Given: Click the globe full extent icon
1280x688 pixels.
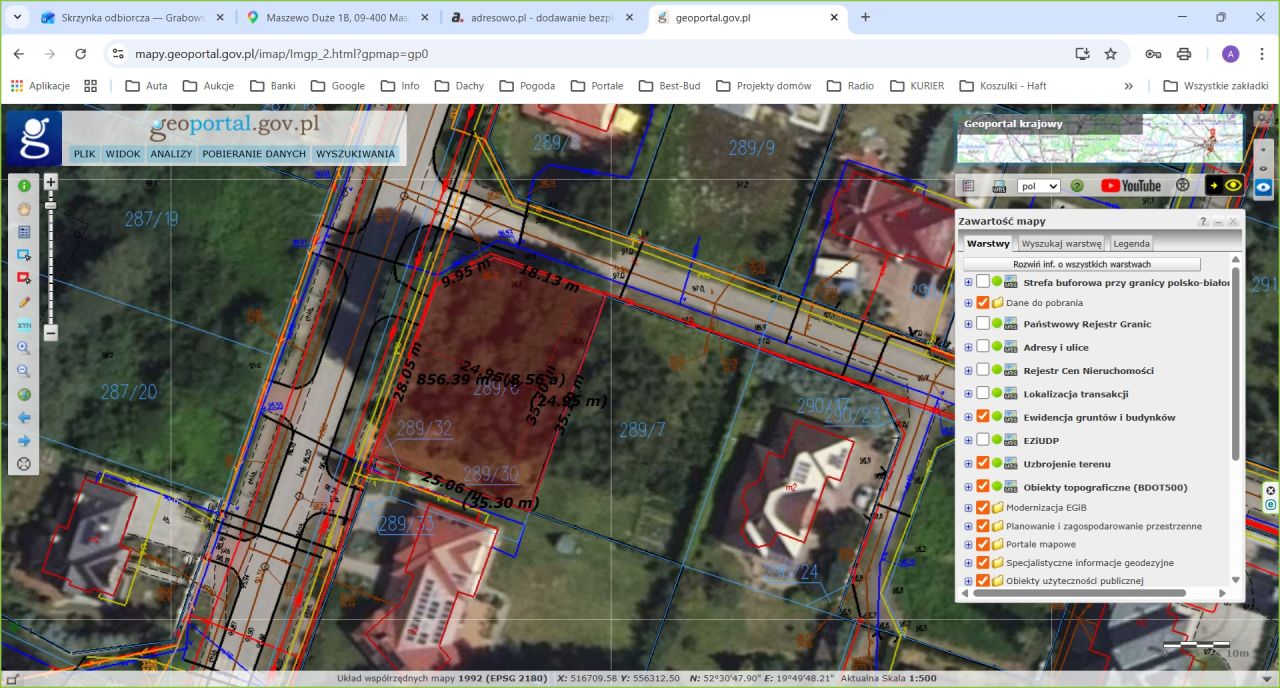Looking at the screenshot, I should (x=24, y=394).
